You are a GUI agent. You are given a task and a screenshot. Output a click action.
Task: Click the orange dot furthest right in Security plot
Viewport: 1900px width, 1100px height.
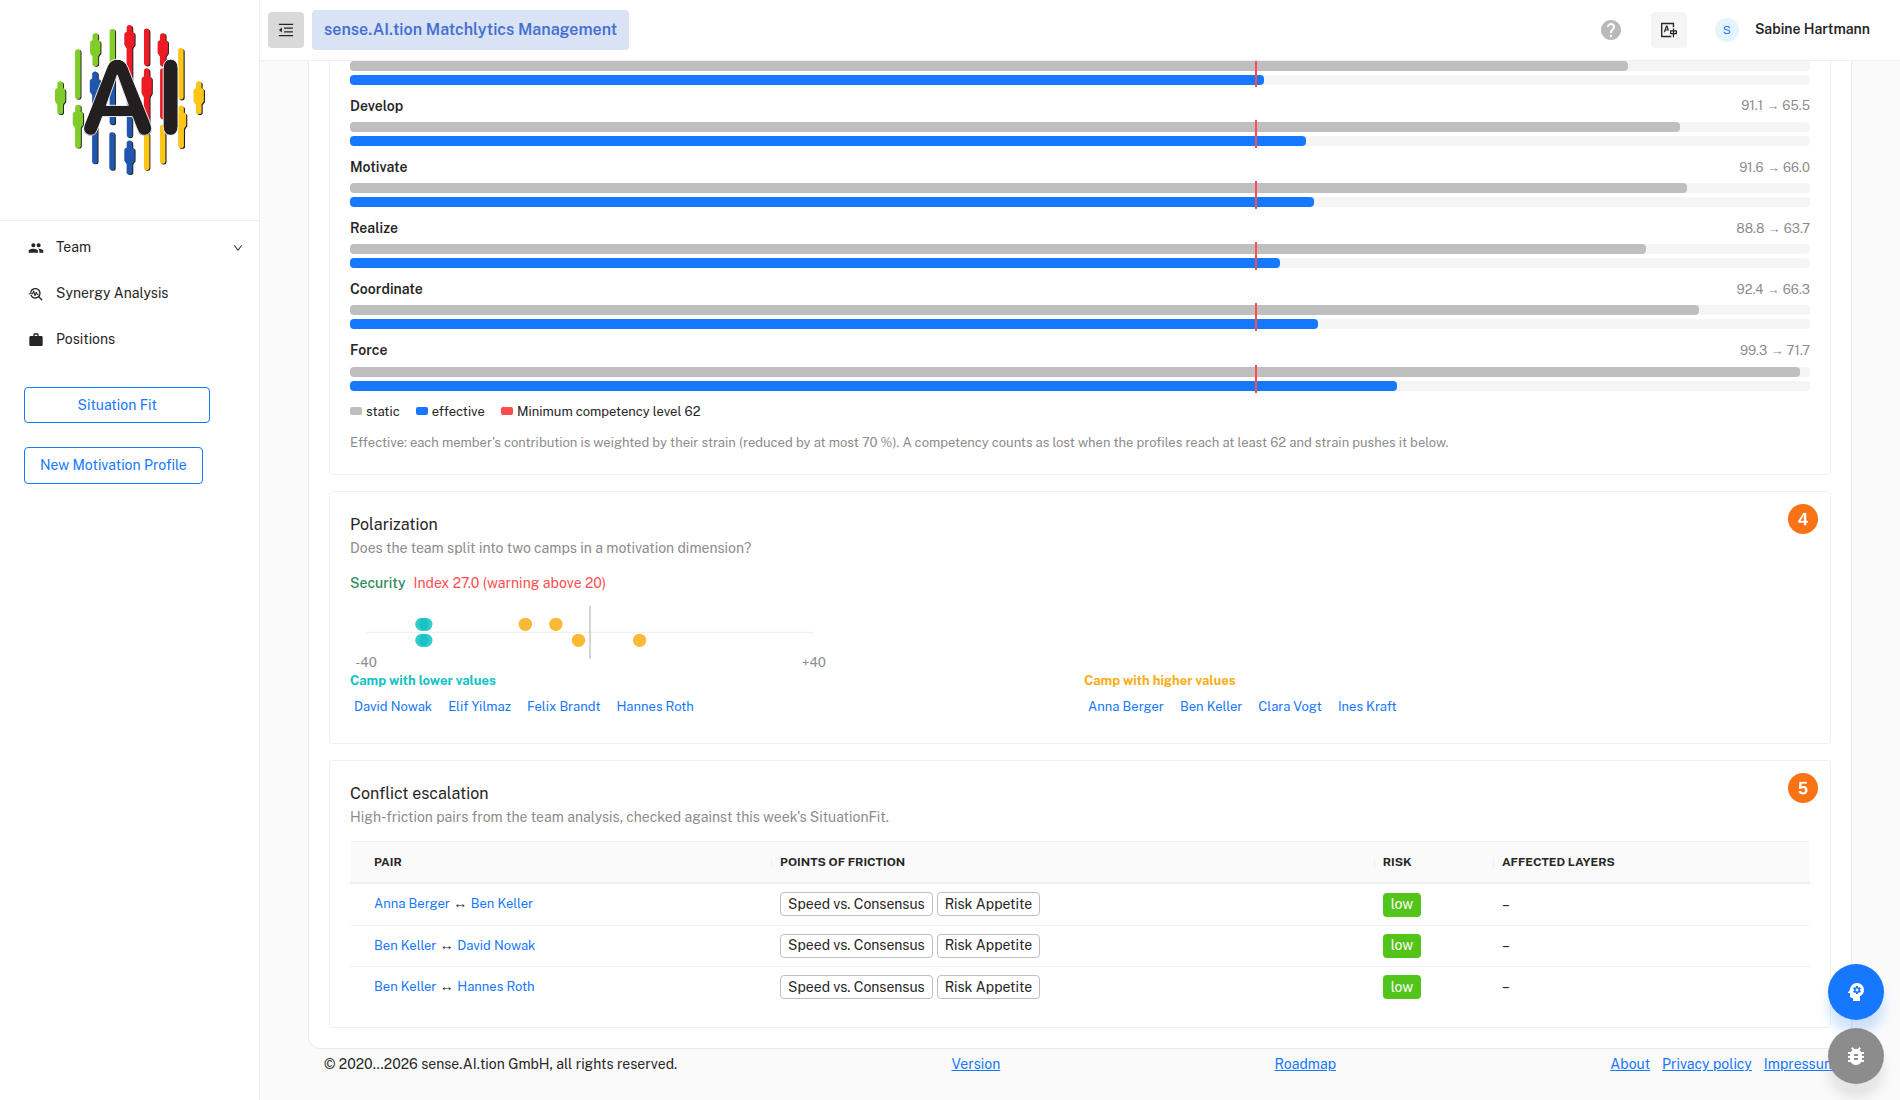[640, 640]
